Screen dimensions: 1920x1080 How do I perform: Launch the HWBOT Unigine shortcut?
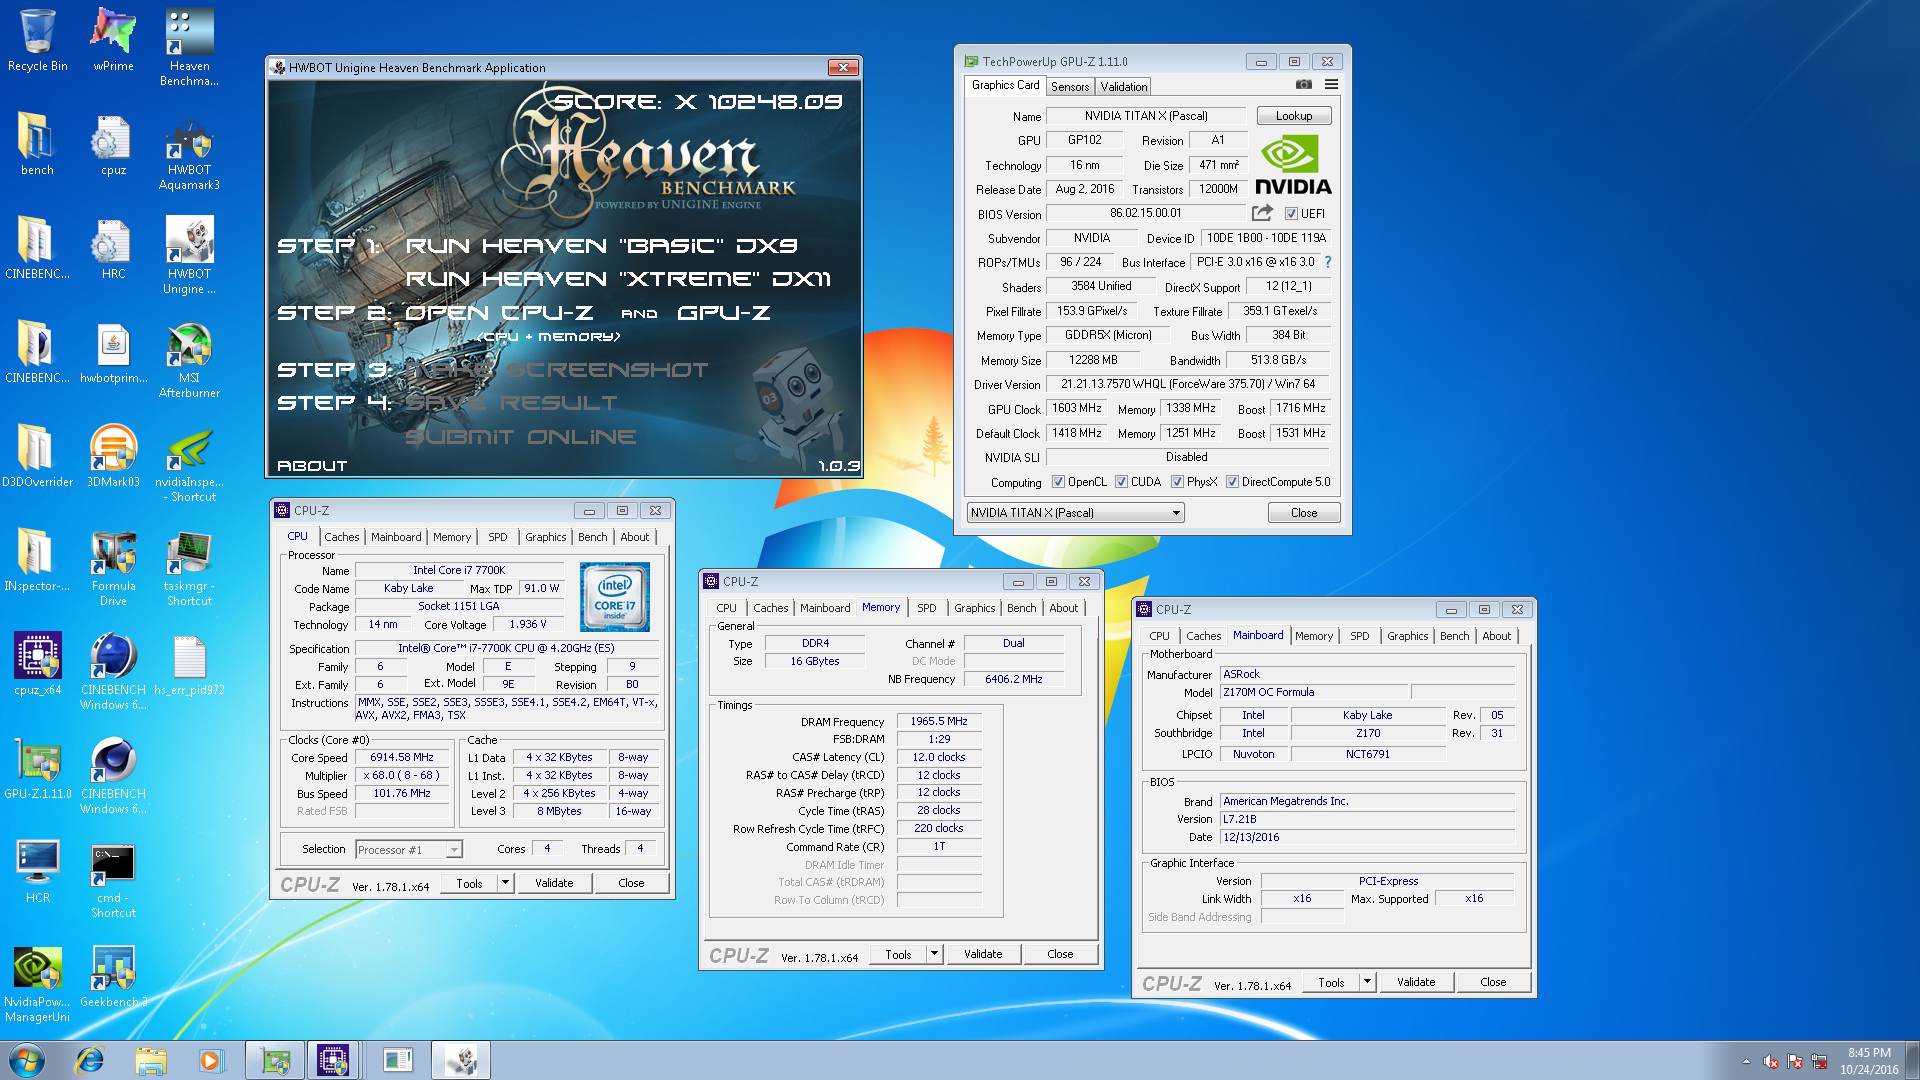189,256
